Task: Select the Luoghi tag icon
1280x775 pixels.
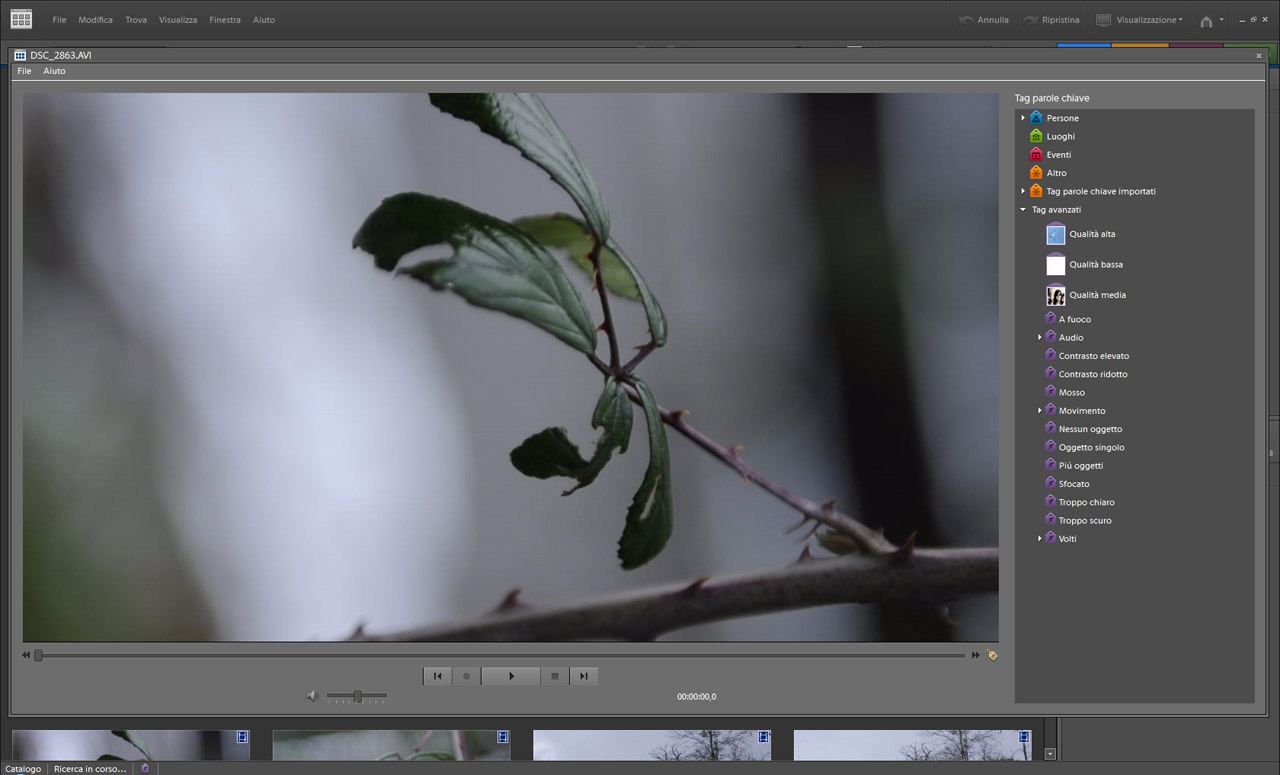Action: point(1036,136)
